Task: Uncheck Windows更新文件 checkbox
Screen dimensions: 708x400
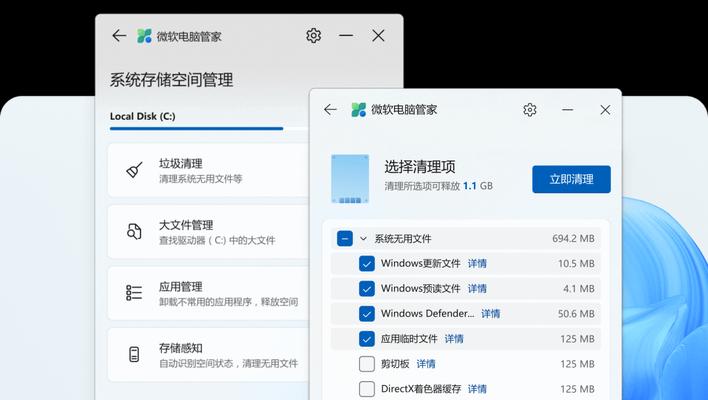Action: coord(367,264)
